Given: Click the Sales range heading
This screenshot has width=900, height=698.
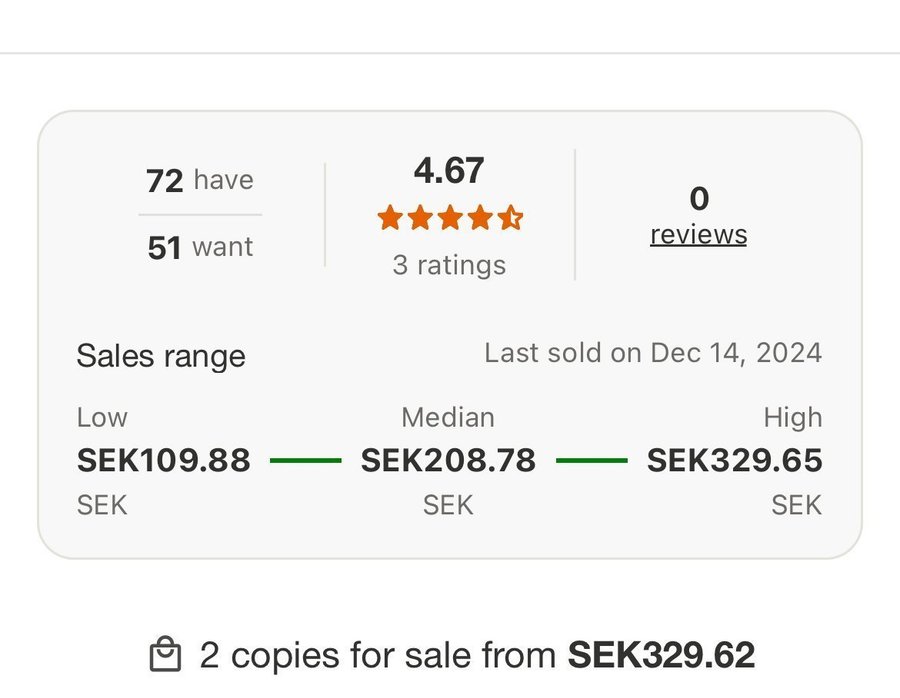Looking at the screenshot, I should click(161, 356).
